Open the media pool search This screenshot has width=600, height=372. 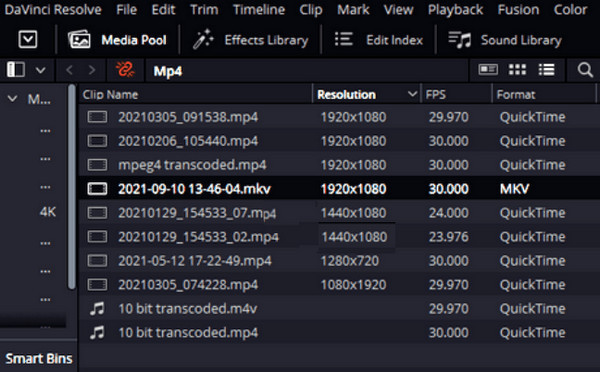pyautogui.click(x=585, y=70)
